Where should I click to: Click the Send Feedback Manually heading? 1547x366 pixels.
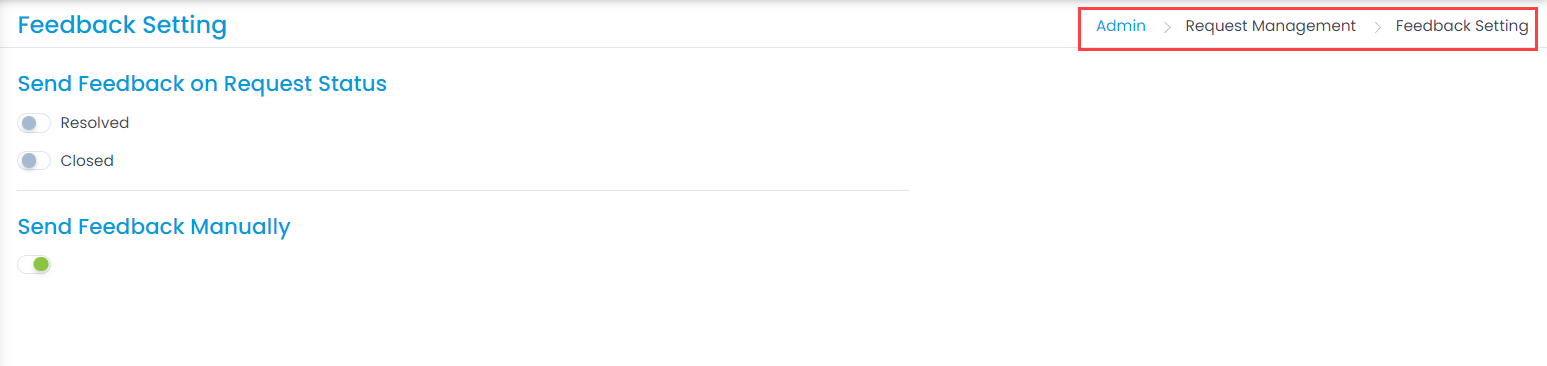(154, 227)
